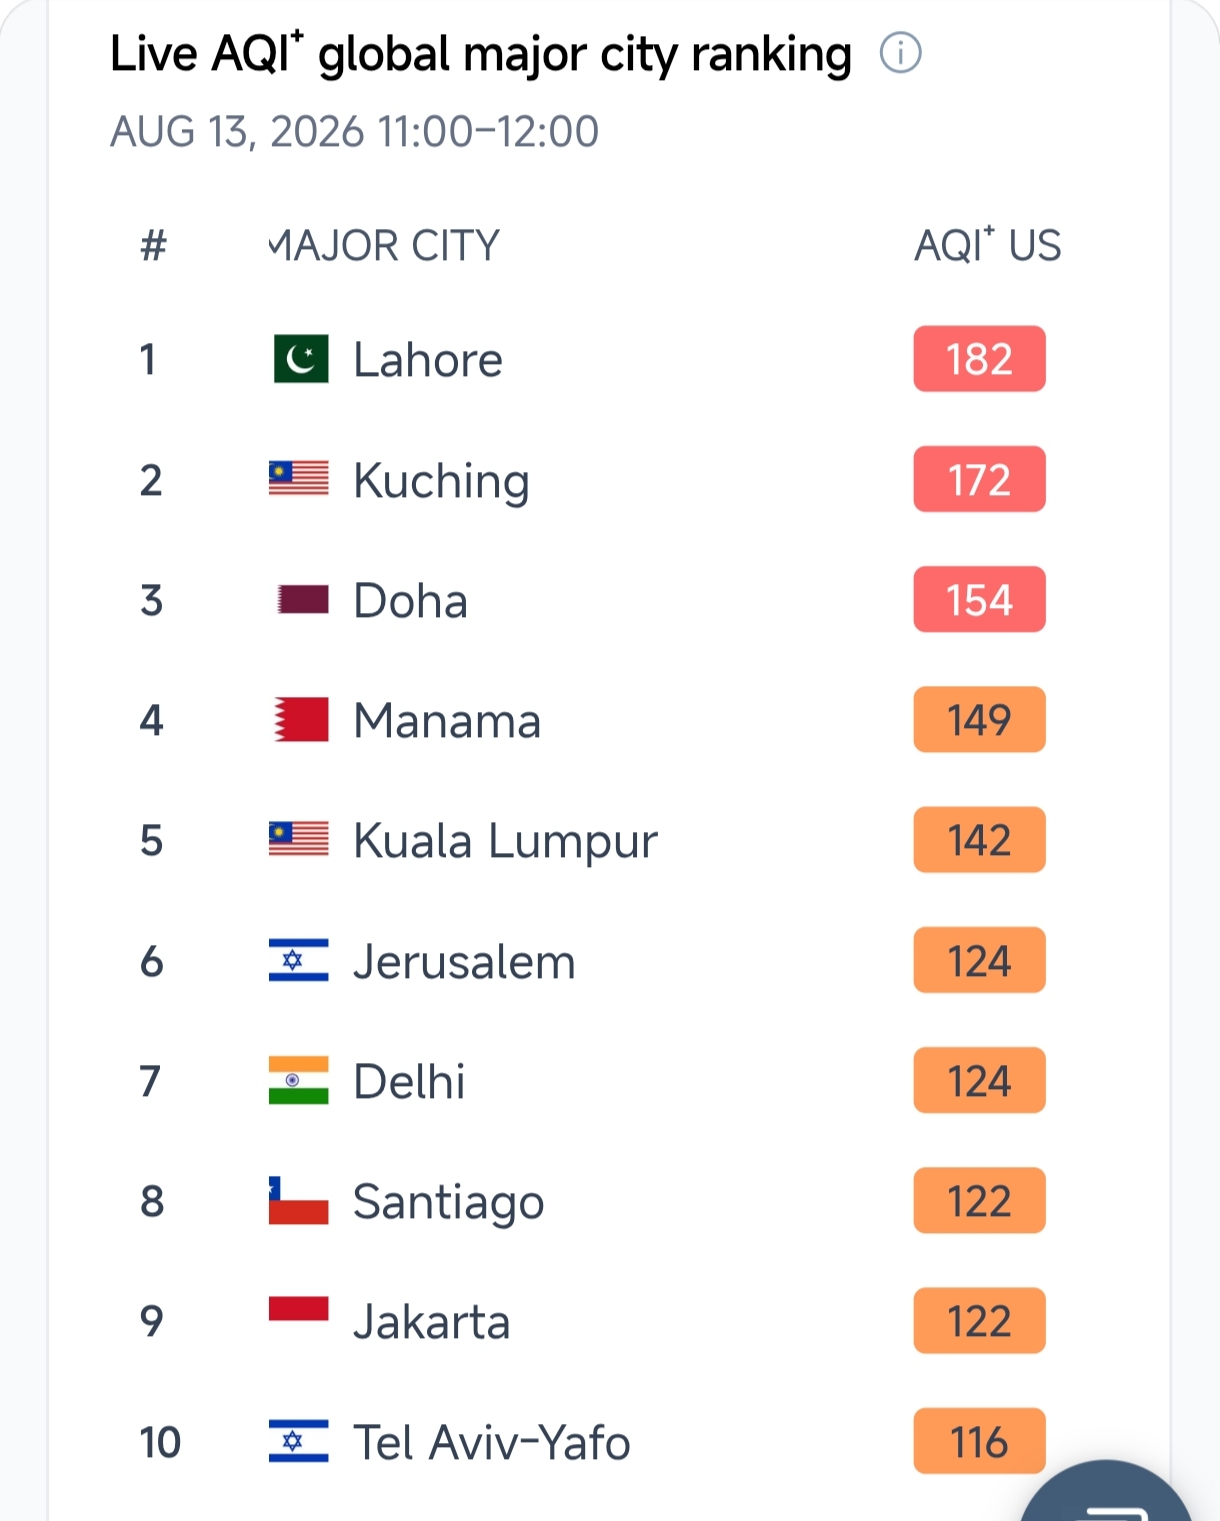
Task: Tap the 154 AQI badge for Doha
Action: [979, 600]
